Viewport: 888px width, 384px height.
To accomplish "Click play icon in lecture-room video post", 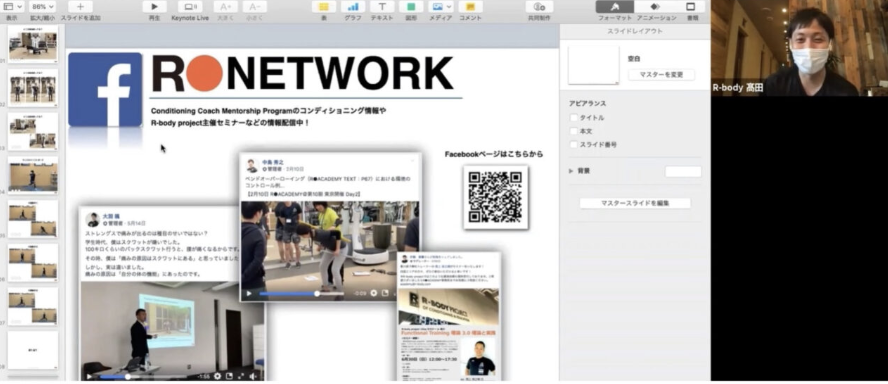I will pos(89,376).
